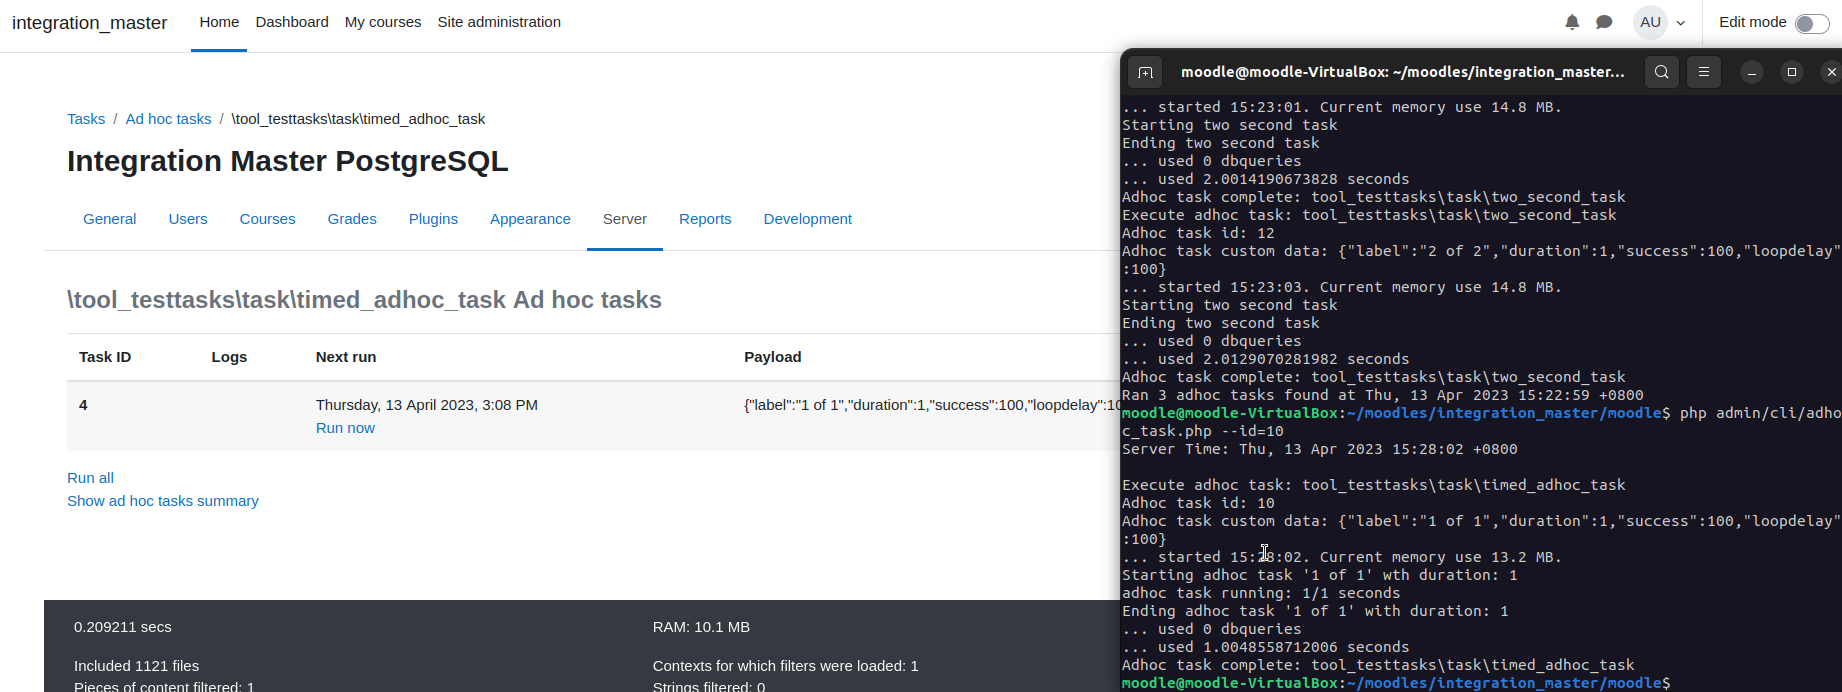Click the terminal window title text
Image resolution: width=1842 pixels, height=692 pixels.
pos(1403,72)
